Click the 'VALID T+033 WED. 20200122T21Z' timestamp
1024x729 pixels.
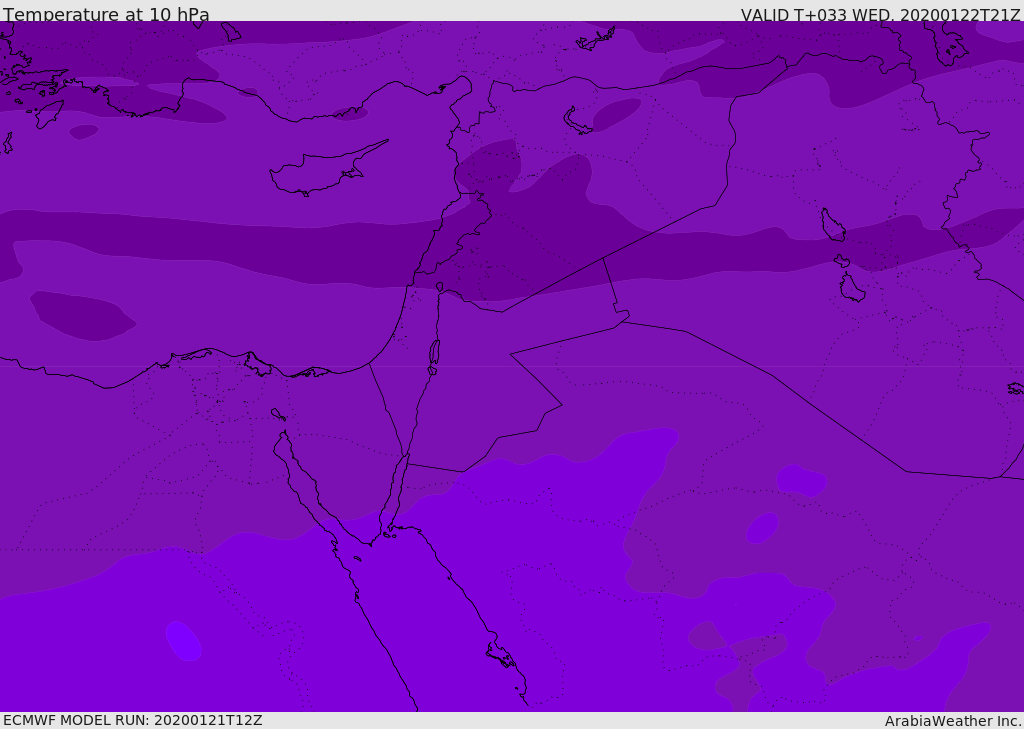point(880,14)
